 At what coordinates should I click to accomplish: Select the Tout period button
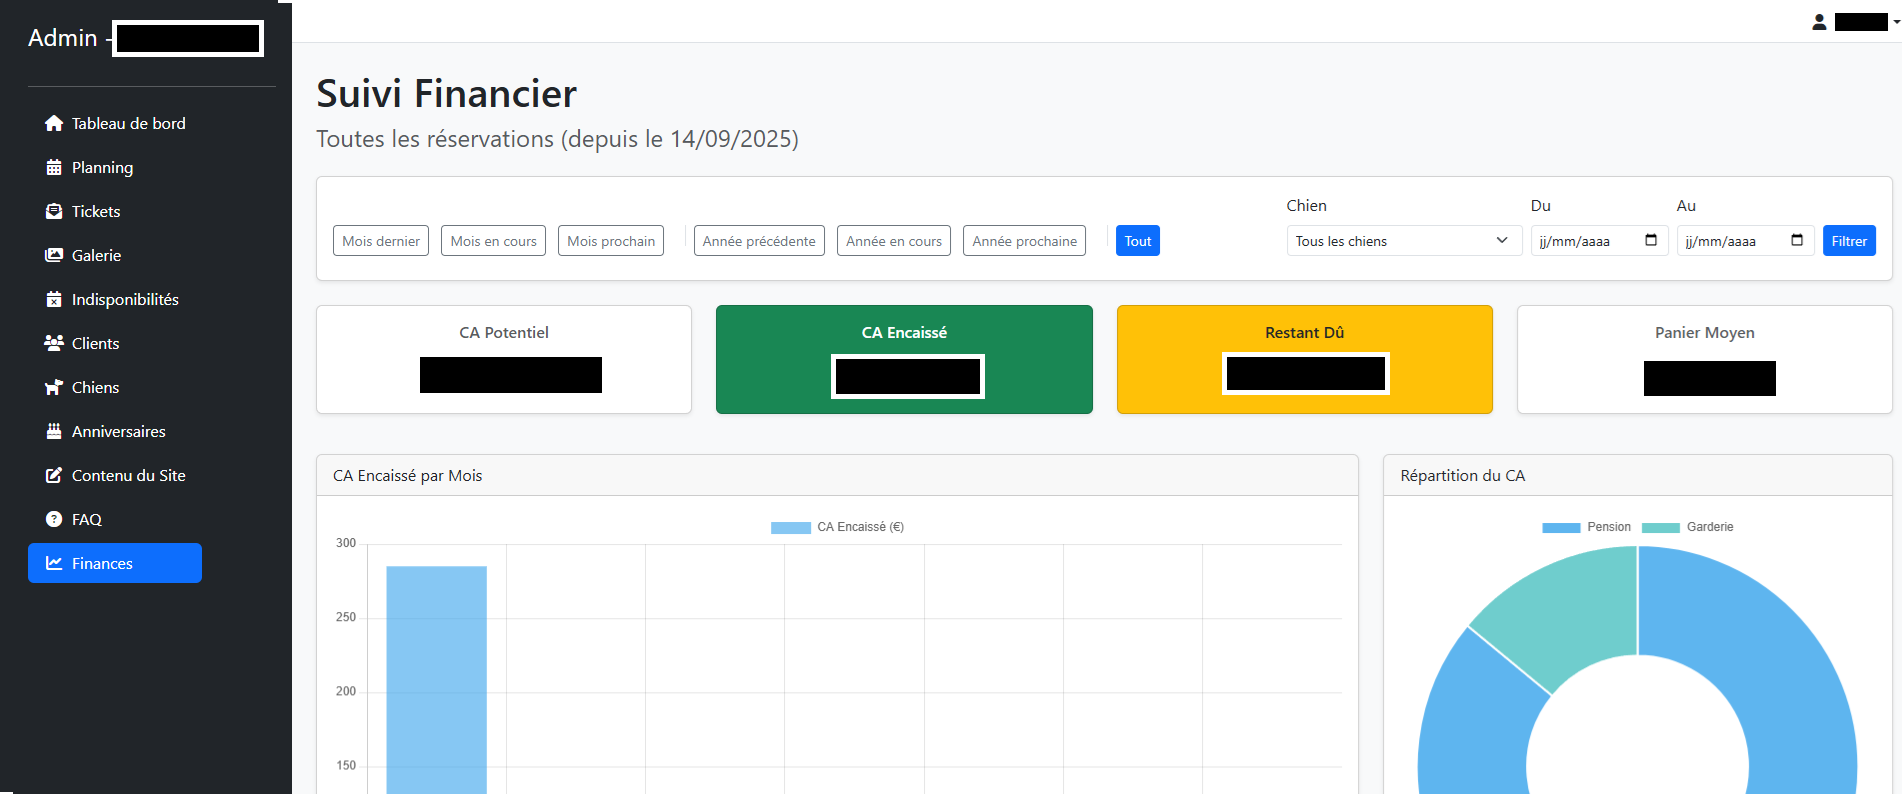(x=1138, y=241)
